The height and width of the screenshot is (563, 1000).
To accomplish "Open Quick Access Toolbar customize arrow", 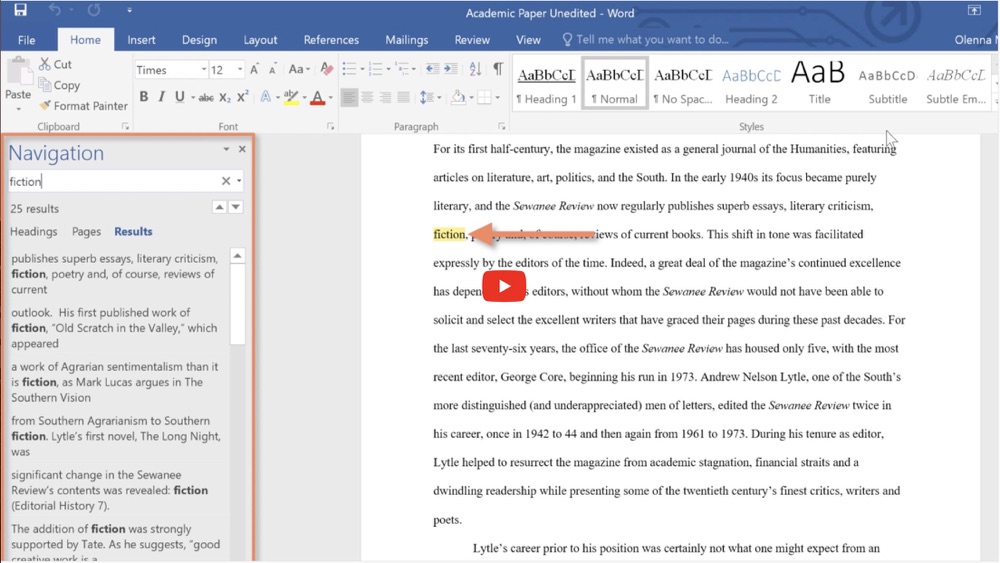I will pyautogui.click(x=129, y=11).
